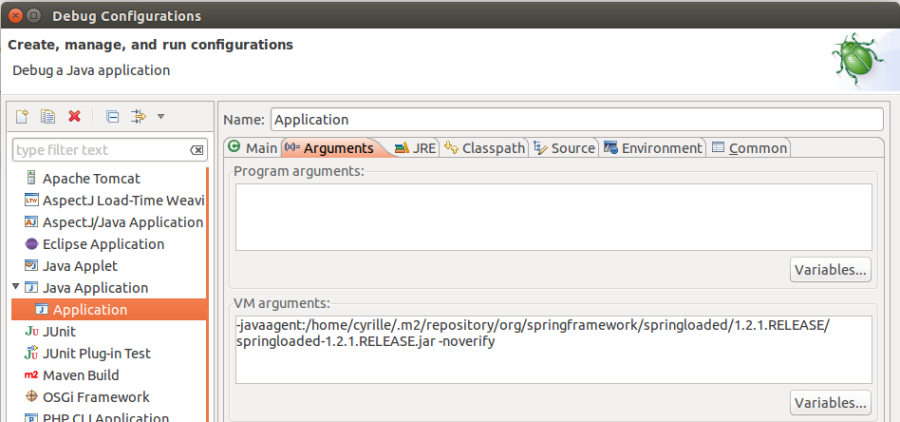Screen dimensions: 900x422
Task: Click the AspectJ Load-Time Weaving icon
Action: (31, 200)
